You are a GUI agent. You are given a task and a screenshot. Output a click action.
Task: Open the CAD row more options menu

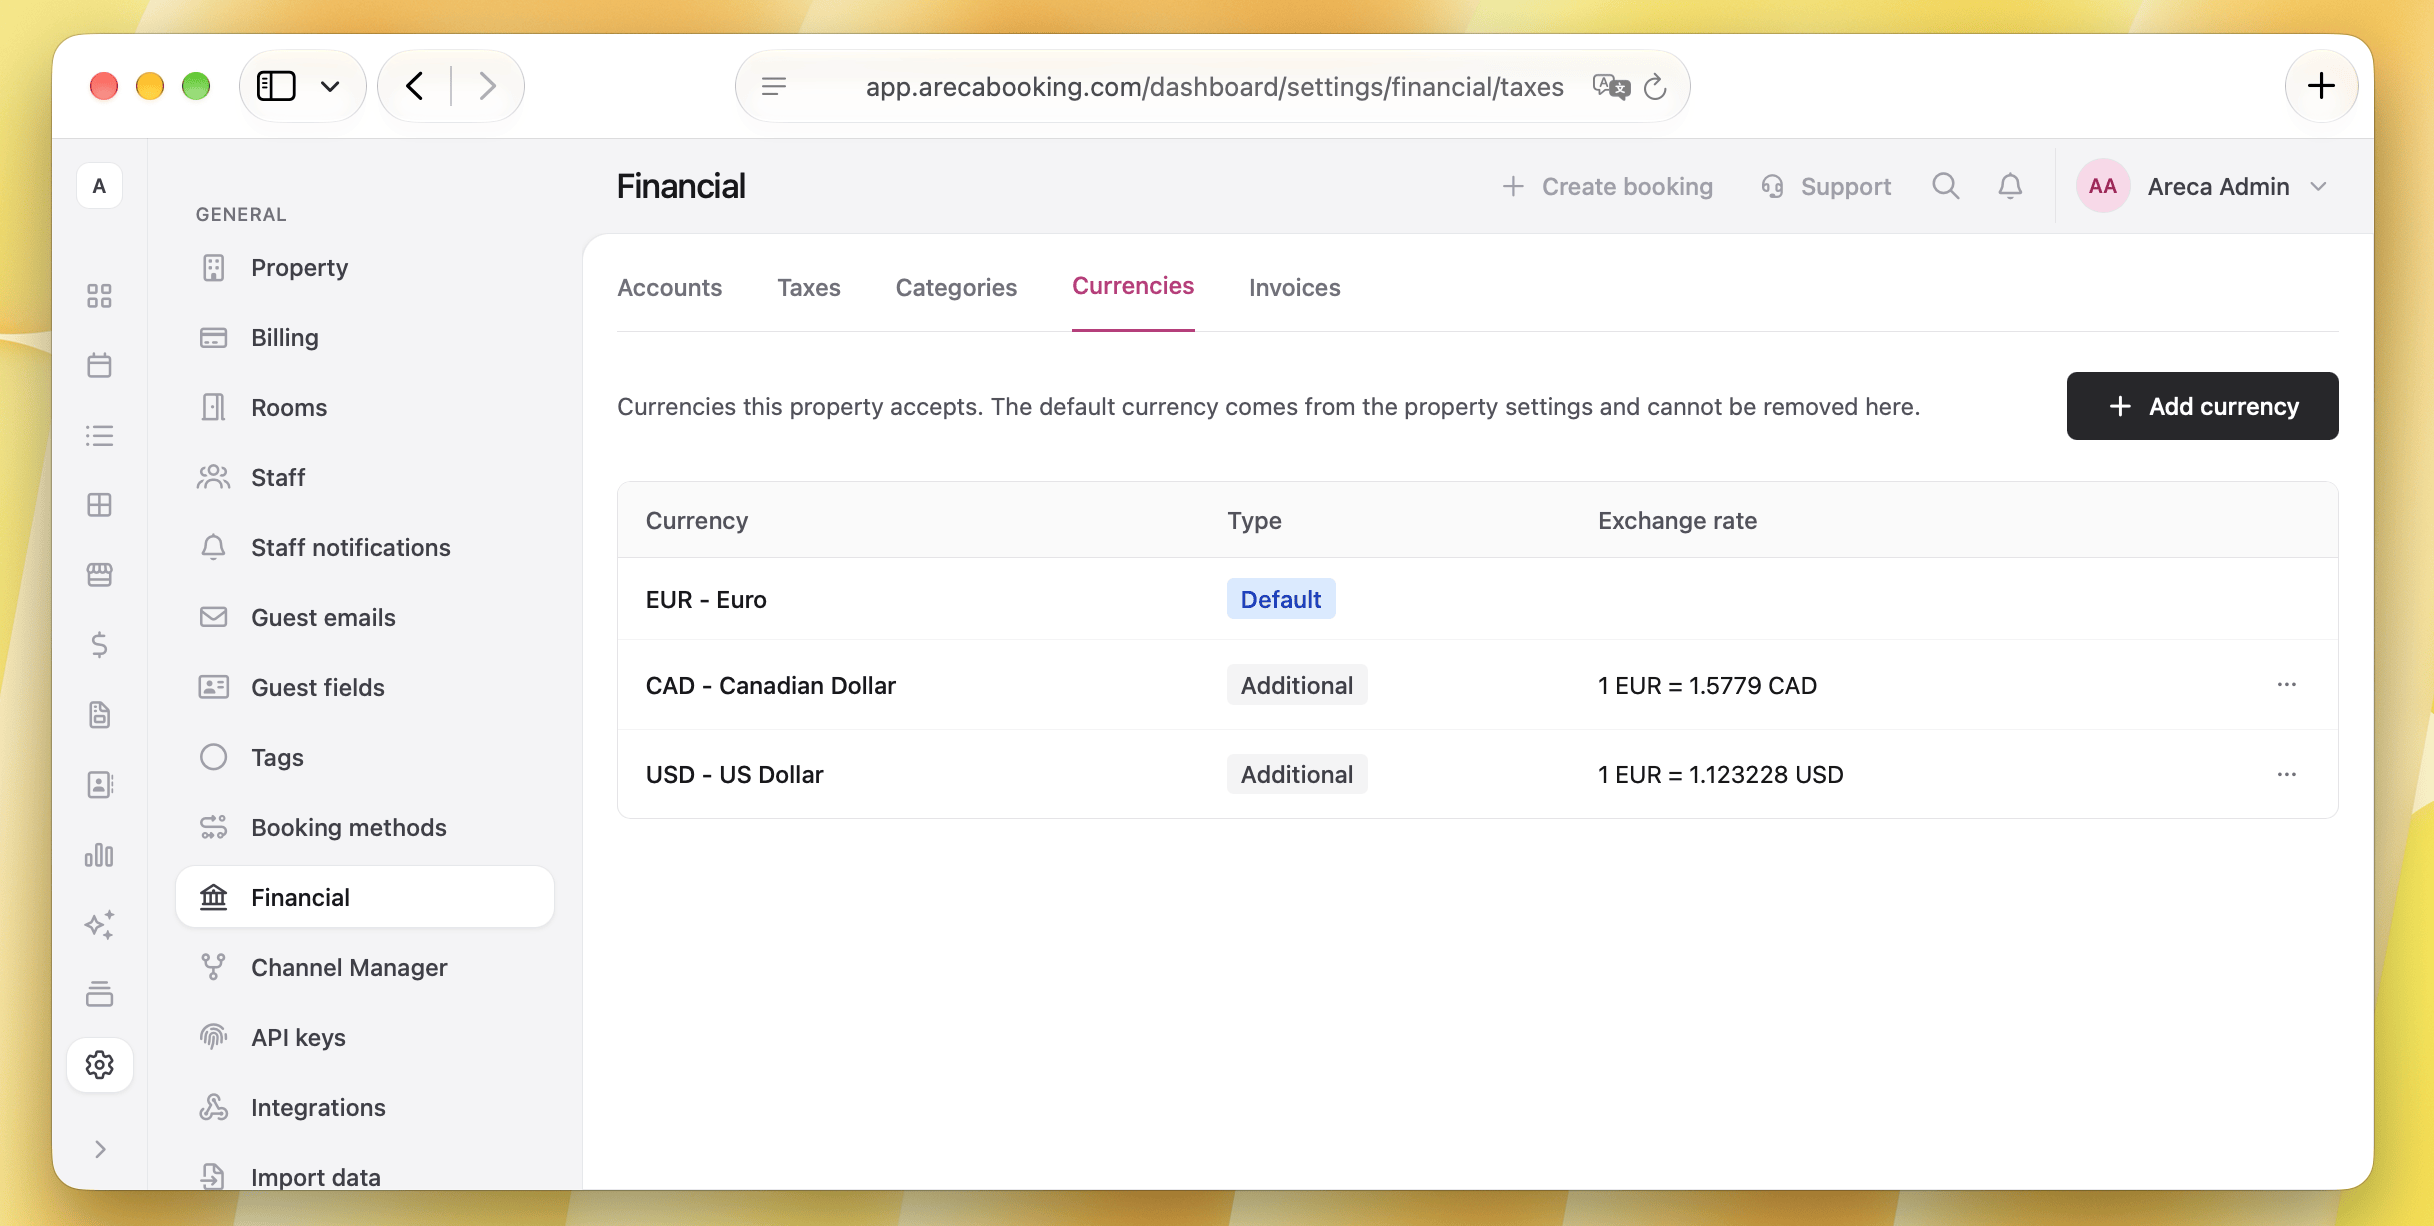pos(2286,685)
